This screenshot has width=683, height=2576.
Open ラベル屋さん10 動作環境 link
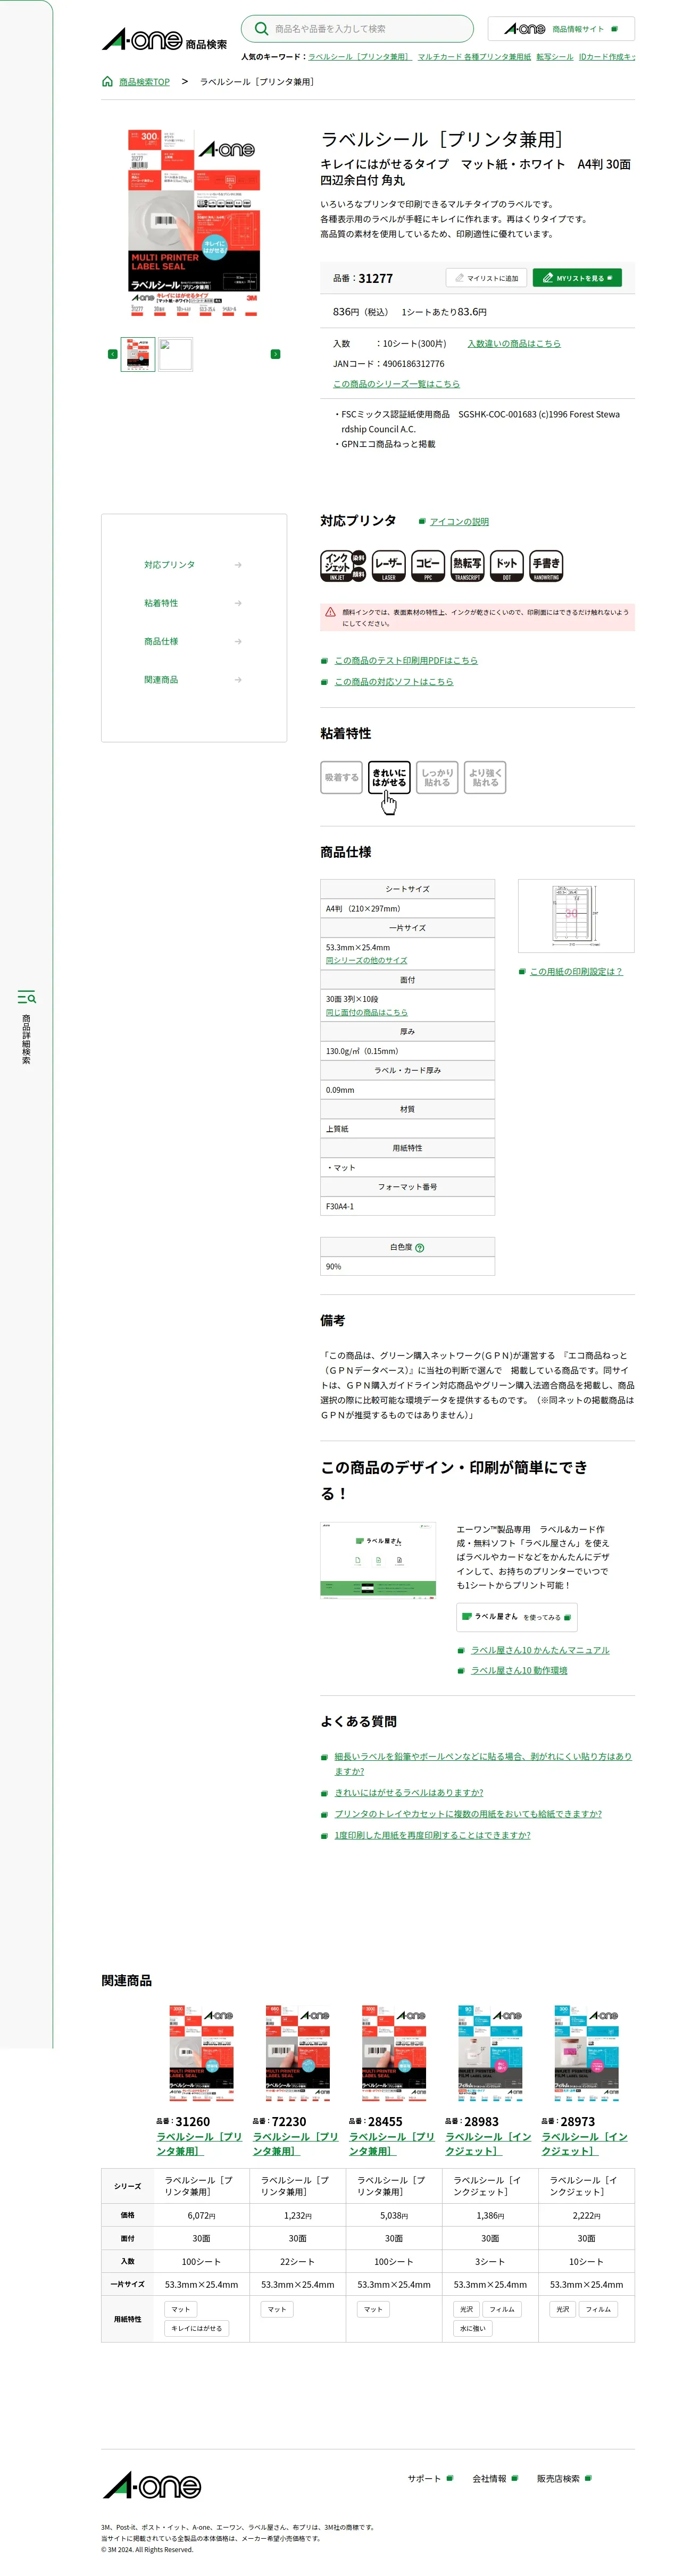pyautogui.click(x=519, y=1671)
